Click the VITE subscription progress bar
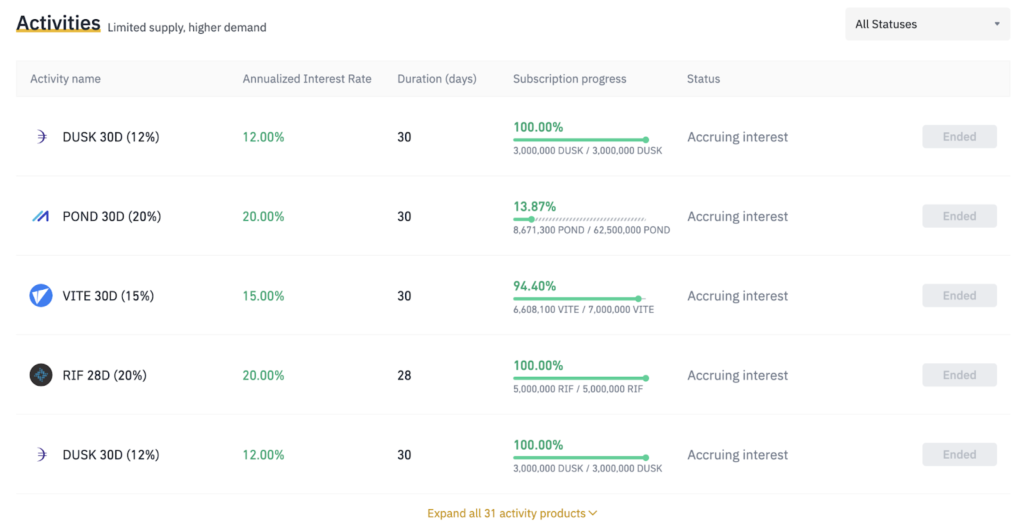The image size is (1024, 527). (x=578, y=298)
